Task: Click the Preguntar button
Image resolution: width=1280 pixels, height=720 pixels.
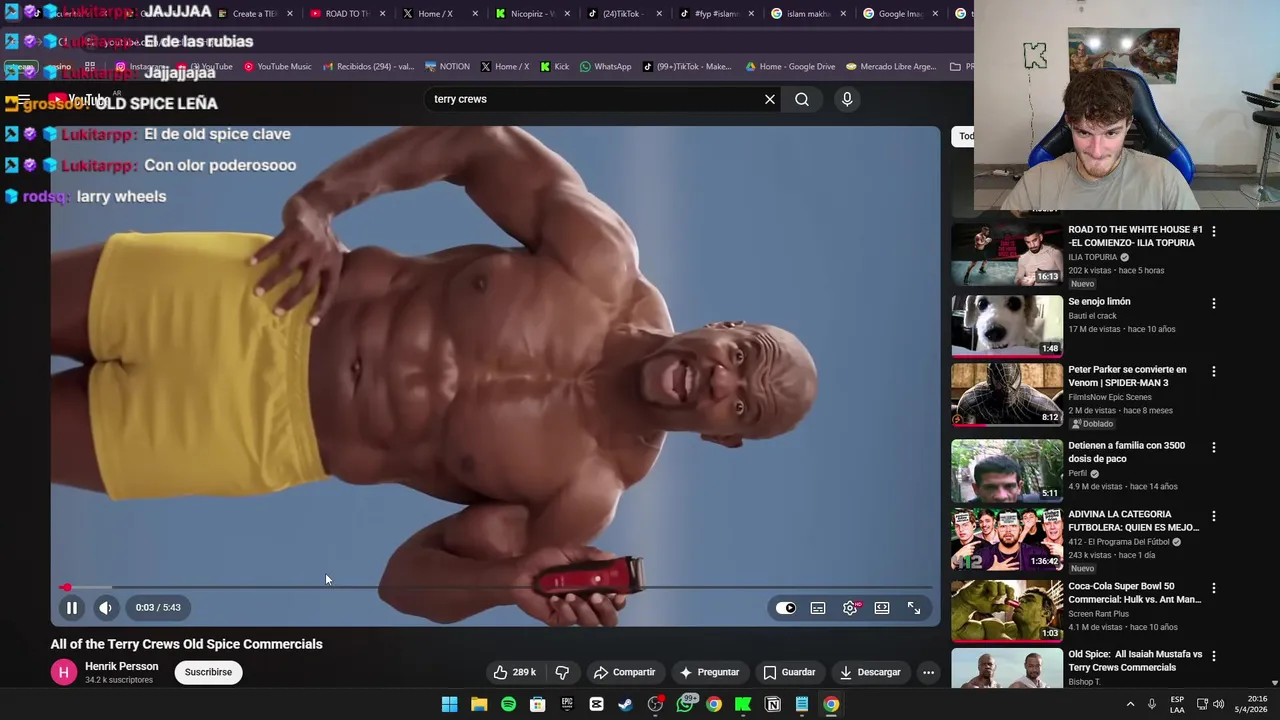Action: tap(709, 672)
